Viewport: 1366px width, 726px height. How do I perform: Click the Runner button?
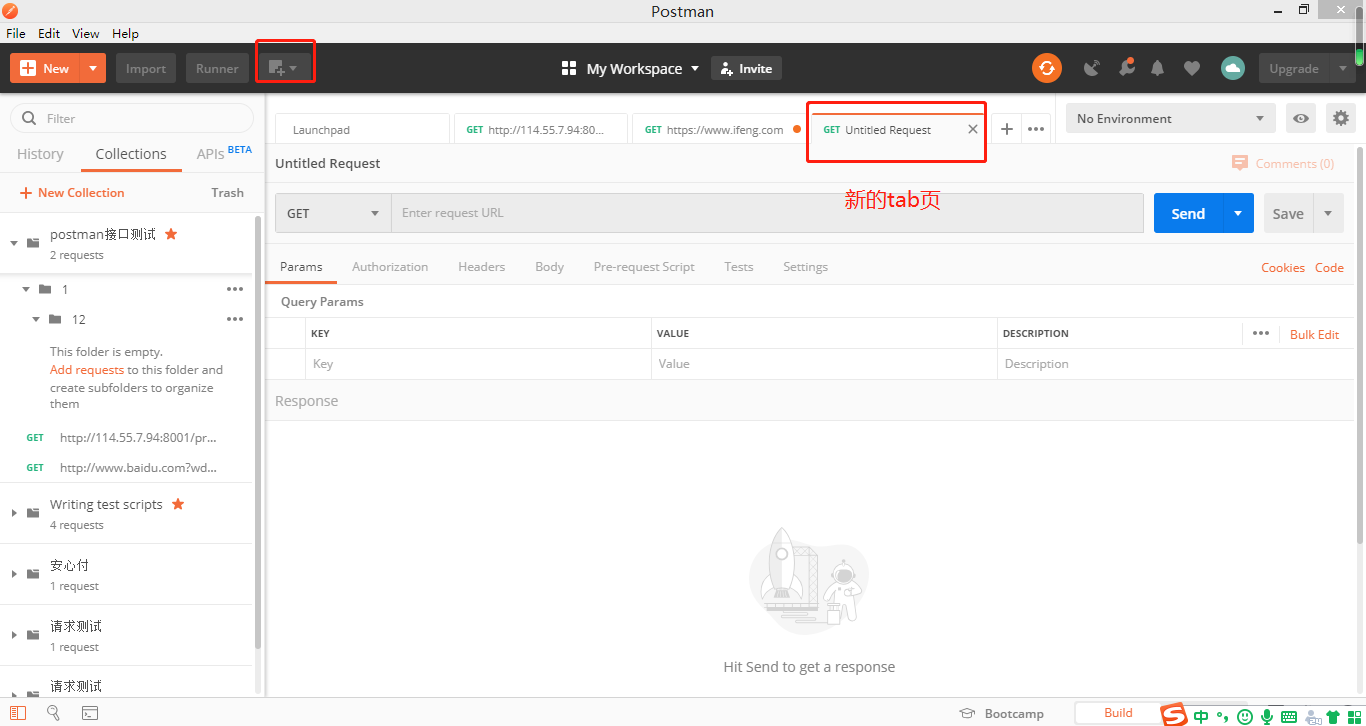pyautogui.click(x=217, y=68)
